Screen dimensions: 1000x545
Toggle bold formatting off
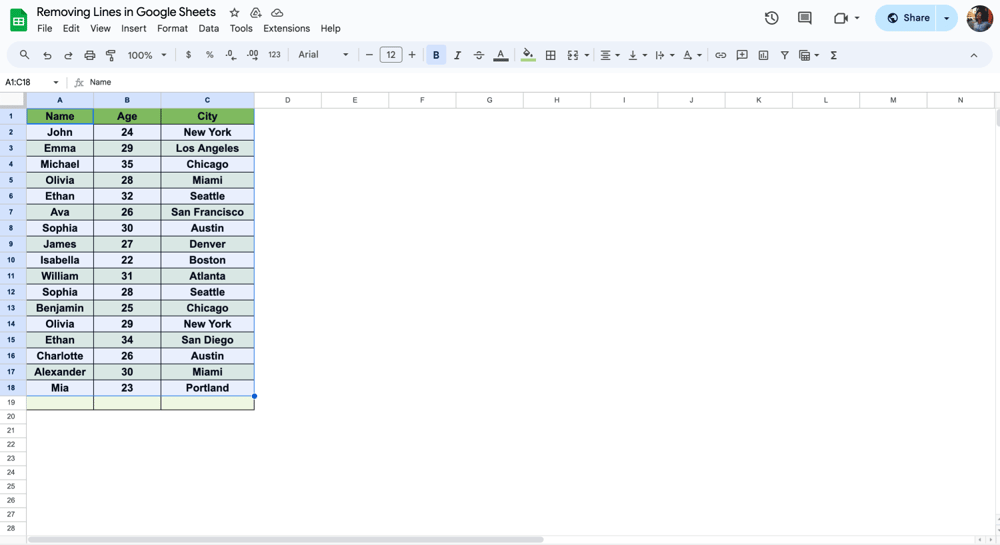point(436,55)
